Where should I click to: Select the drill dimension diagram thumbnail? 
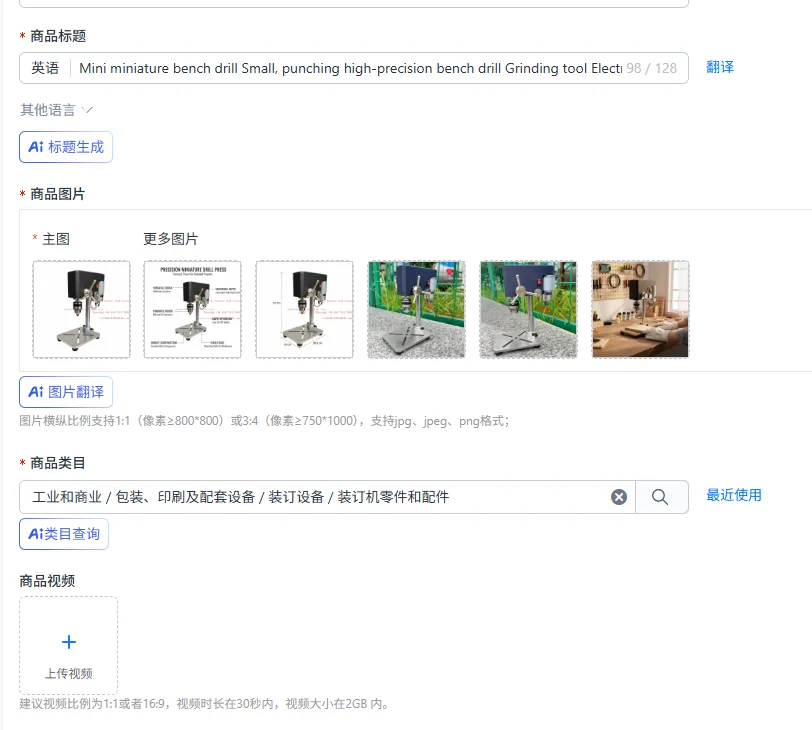pos(304,309)
